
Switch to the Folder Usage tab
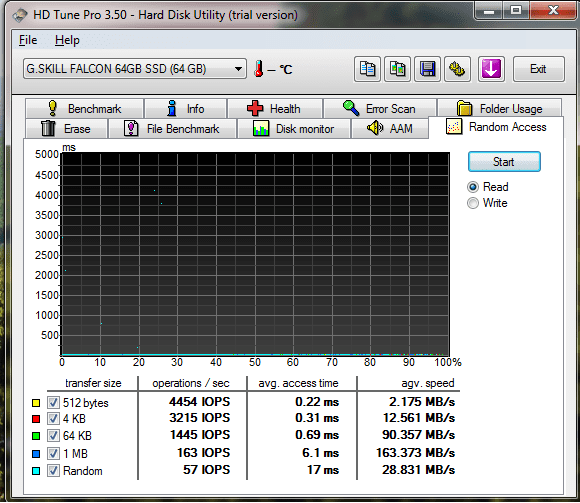click(500, 108)
